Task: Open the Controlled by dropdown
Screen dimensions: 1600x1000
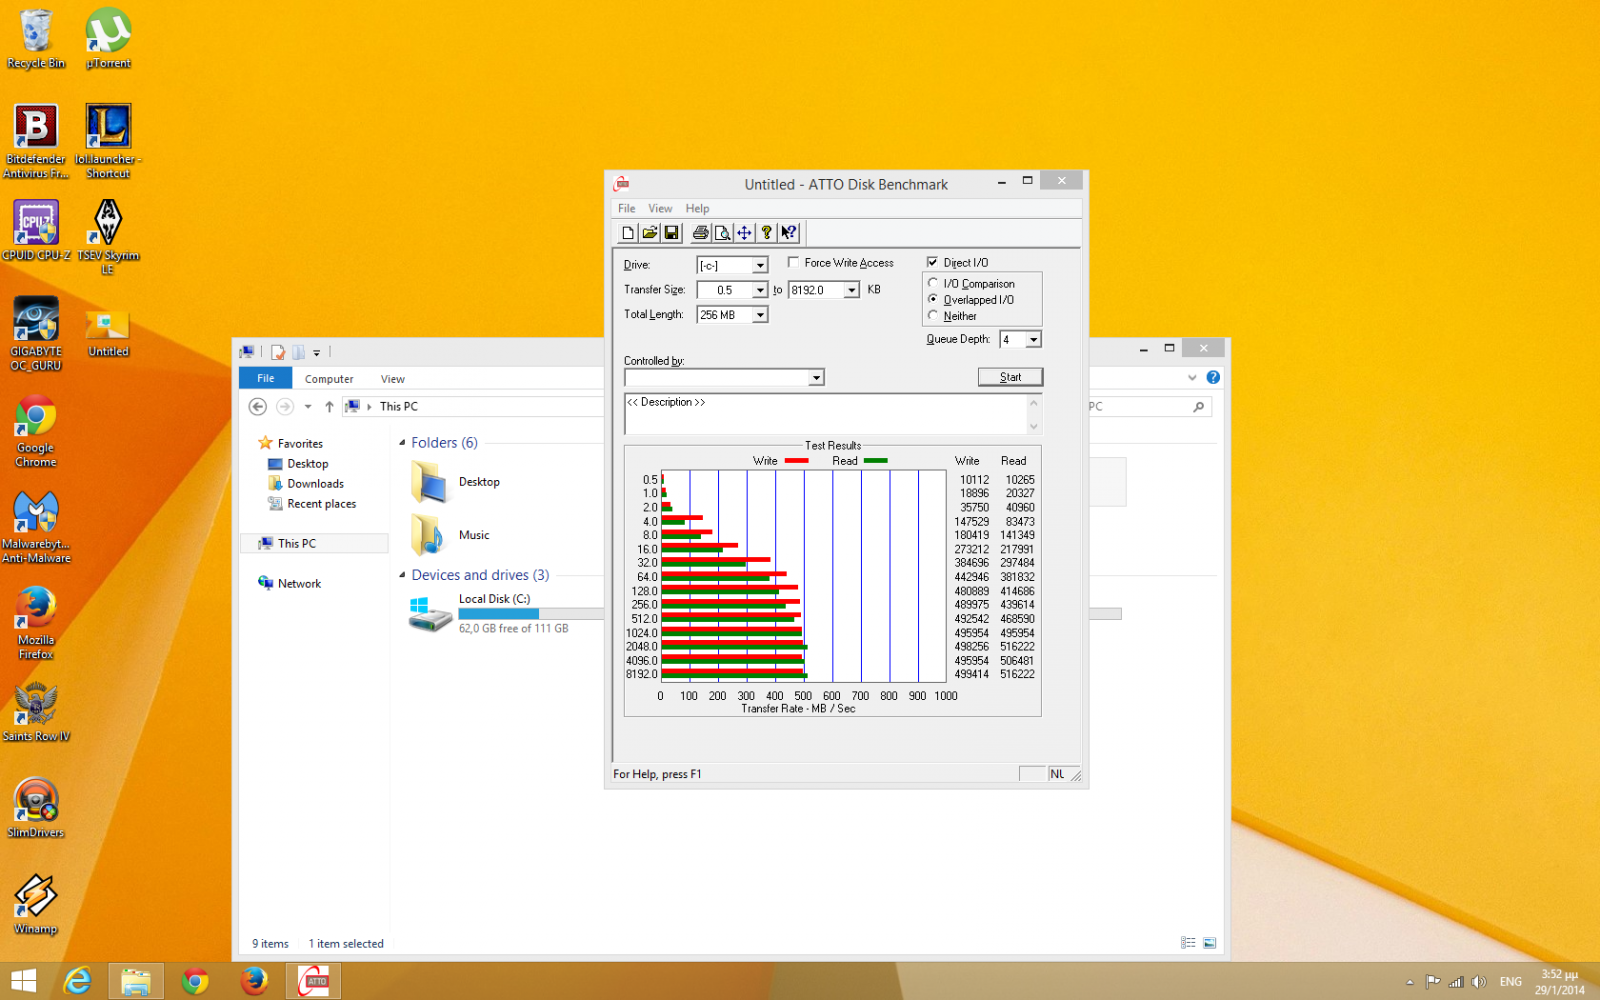Action: (x=817, y=378)
